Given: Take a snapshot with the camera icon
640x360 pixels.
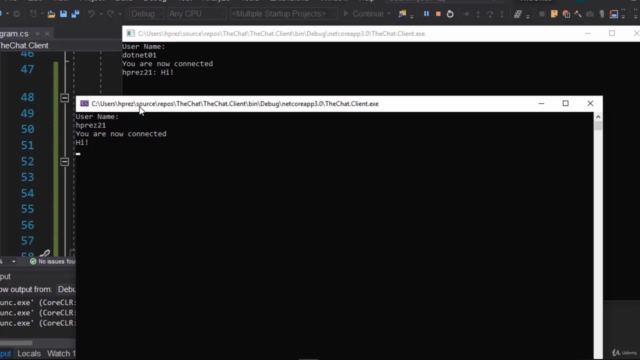Looking at the screenshot, I should pyautogui.click(x=590, y=14).
